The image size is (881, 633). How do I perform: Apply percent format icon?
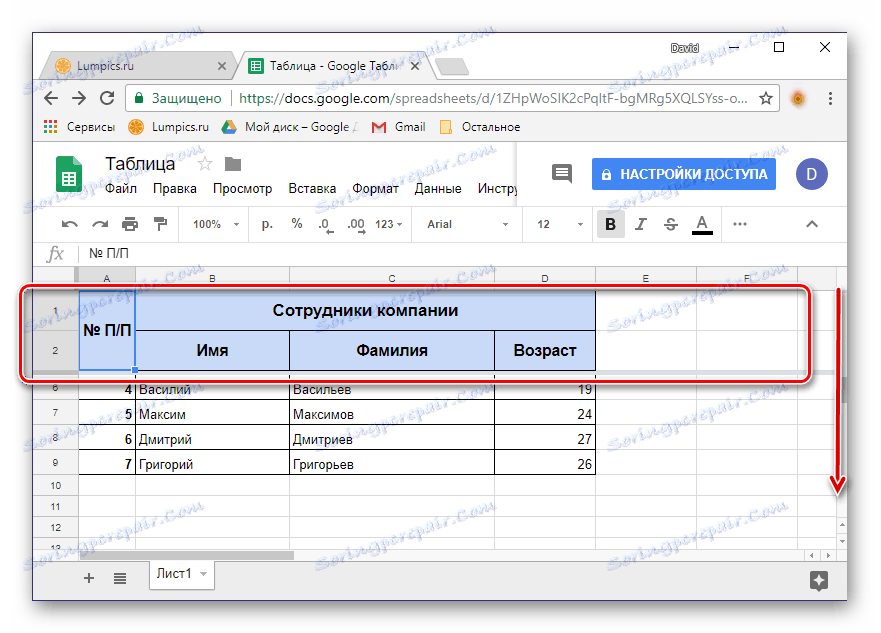point(296,224)
